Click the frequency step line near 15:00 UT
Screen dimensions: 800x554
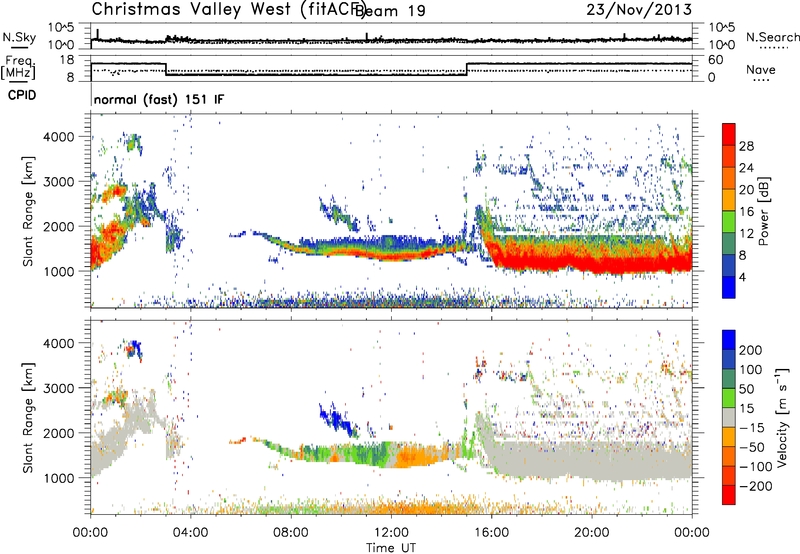click(467, 69)
